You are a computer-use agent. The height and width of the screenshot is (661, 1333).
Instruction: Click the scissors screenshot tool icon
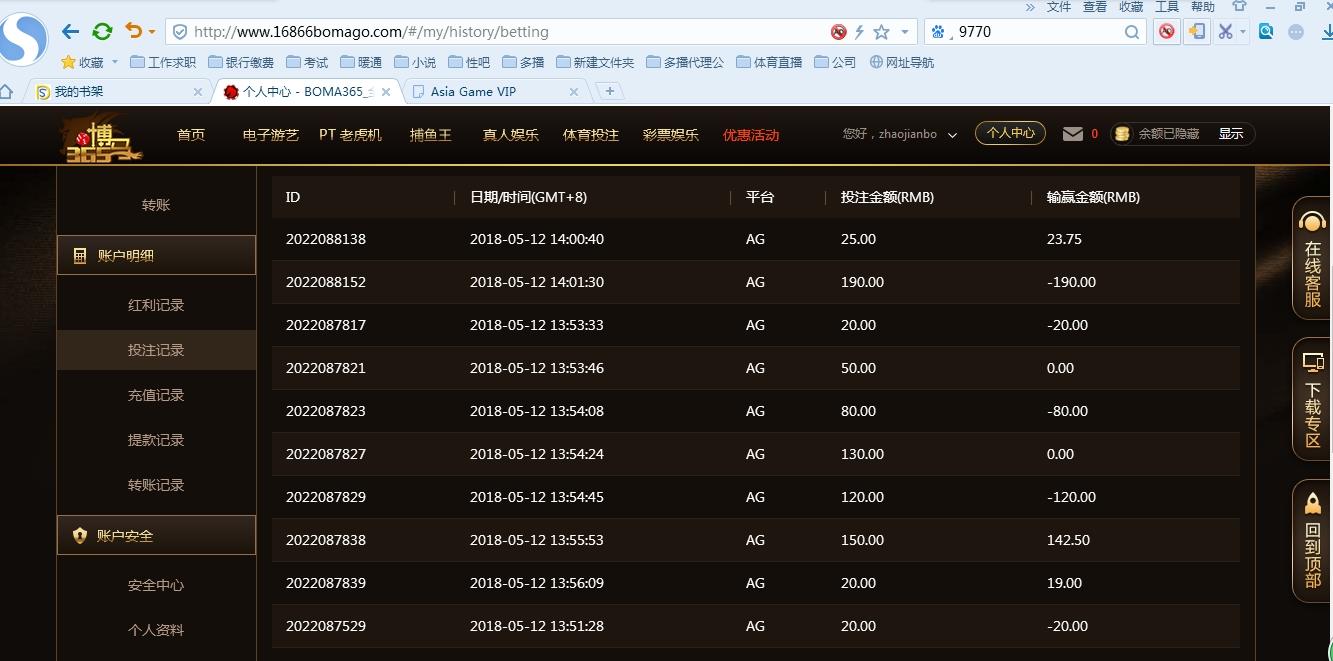click(x=1225, y=32)
